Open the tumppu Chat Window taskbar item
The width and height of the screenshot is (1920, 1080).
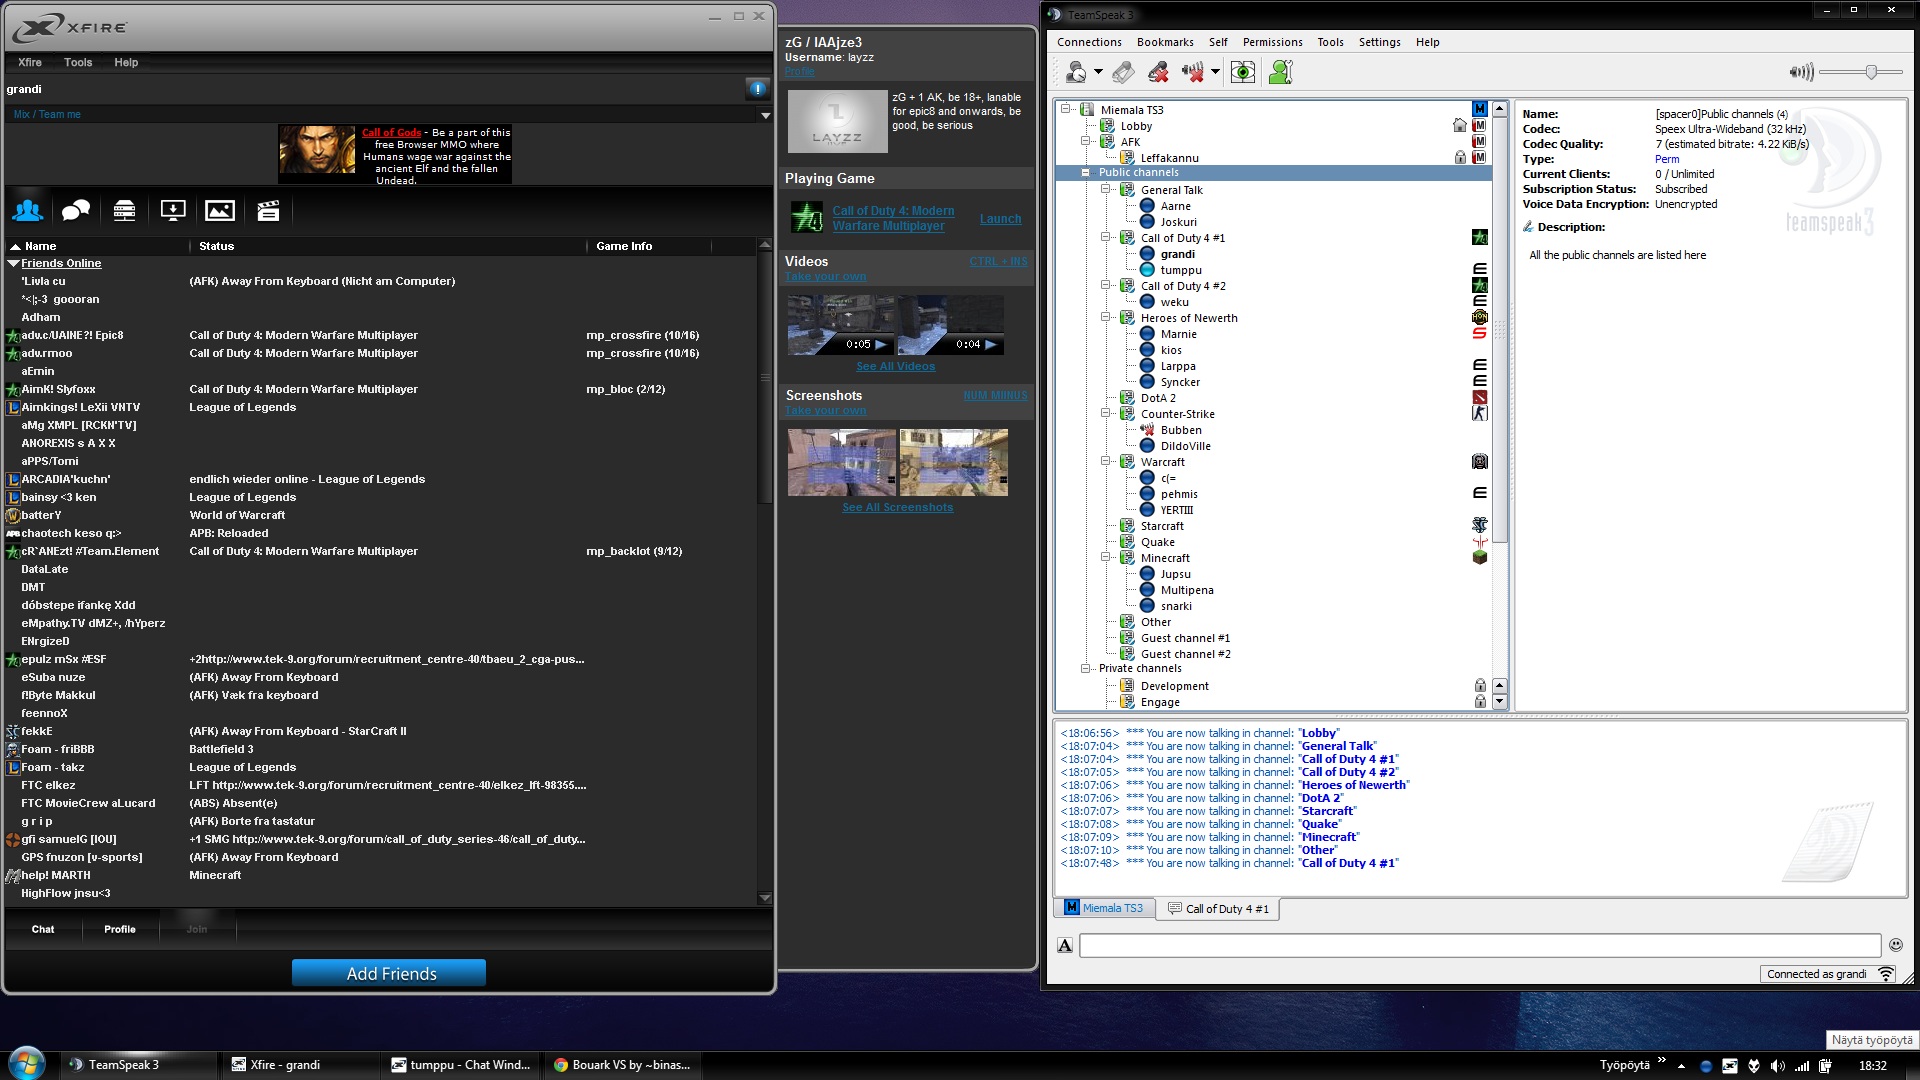pos(461,1065)
